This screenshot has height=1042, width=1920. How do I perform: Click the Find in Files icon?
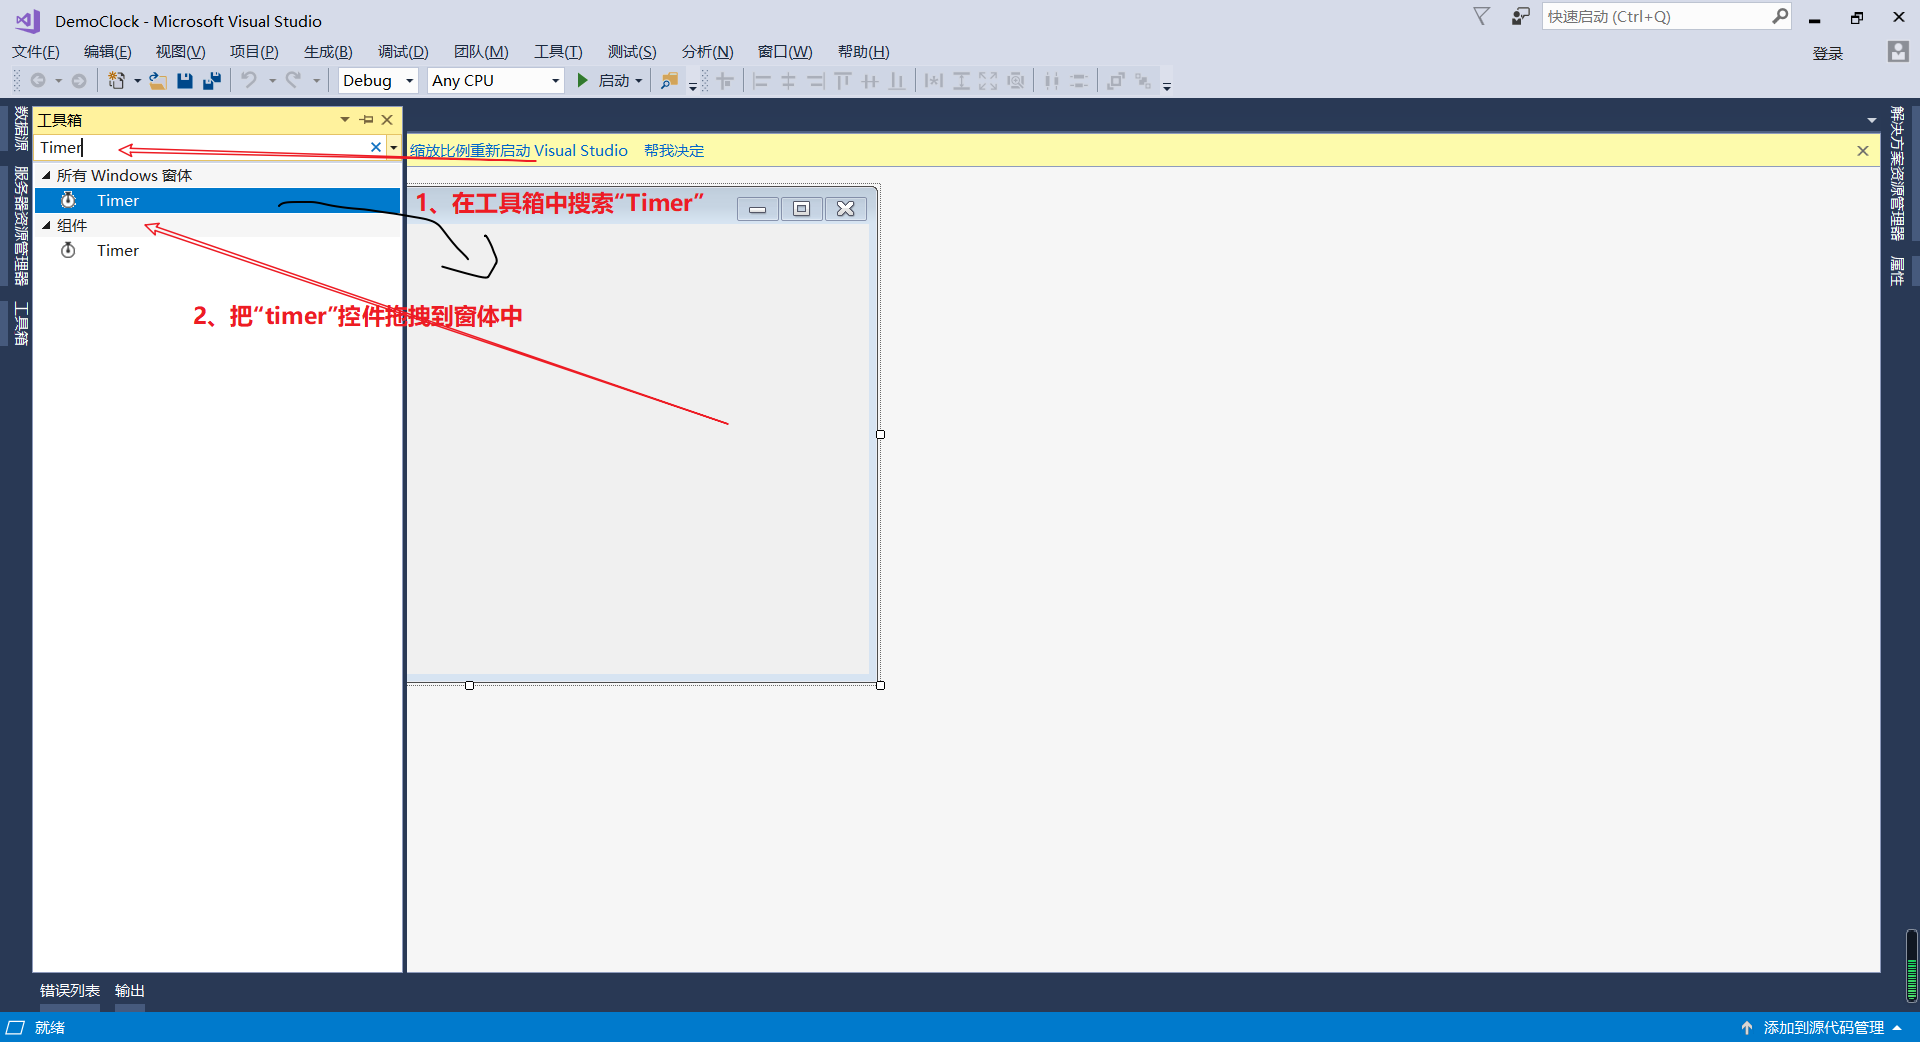click(669, 81)
